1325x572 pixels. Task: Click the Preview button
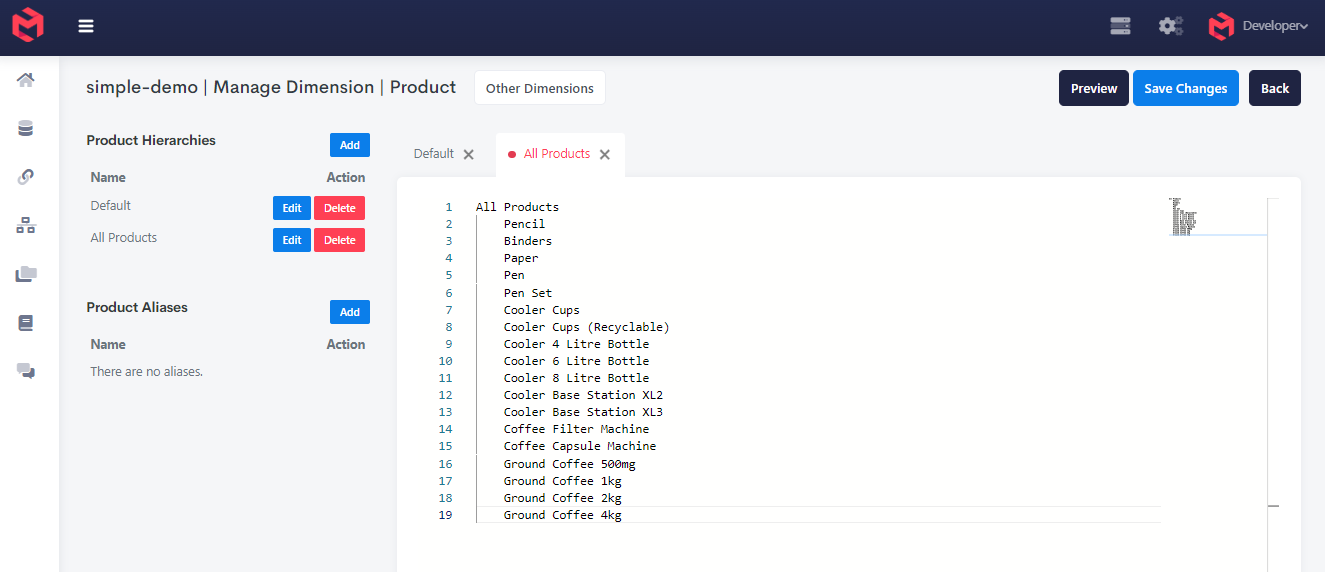coord(1094,88)
